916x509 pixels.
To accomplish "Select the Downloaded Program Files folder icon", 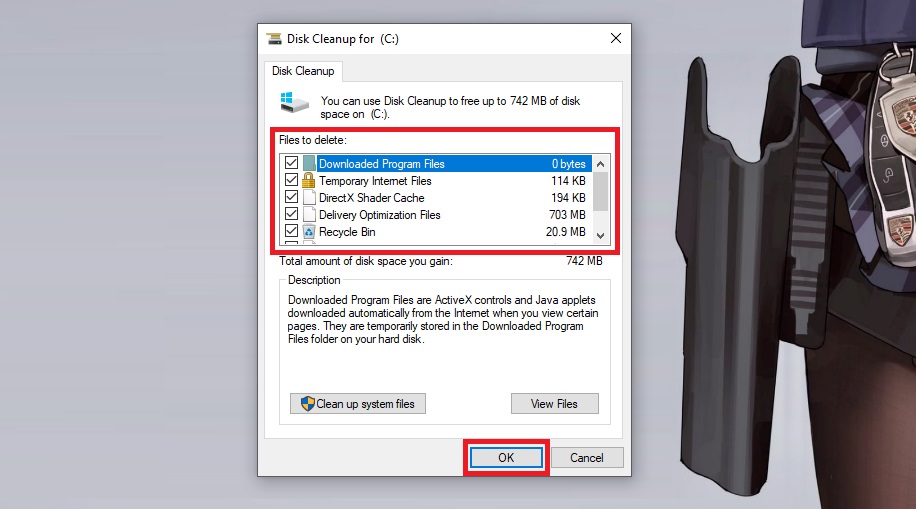I will click(x=310, y=164).
